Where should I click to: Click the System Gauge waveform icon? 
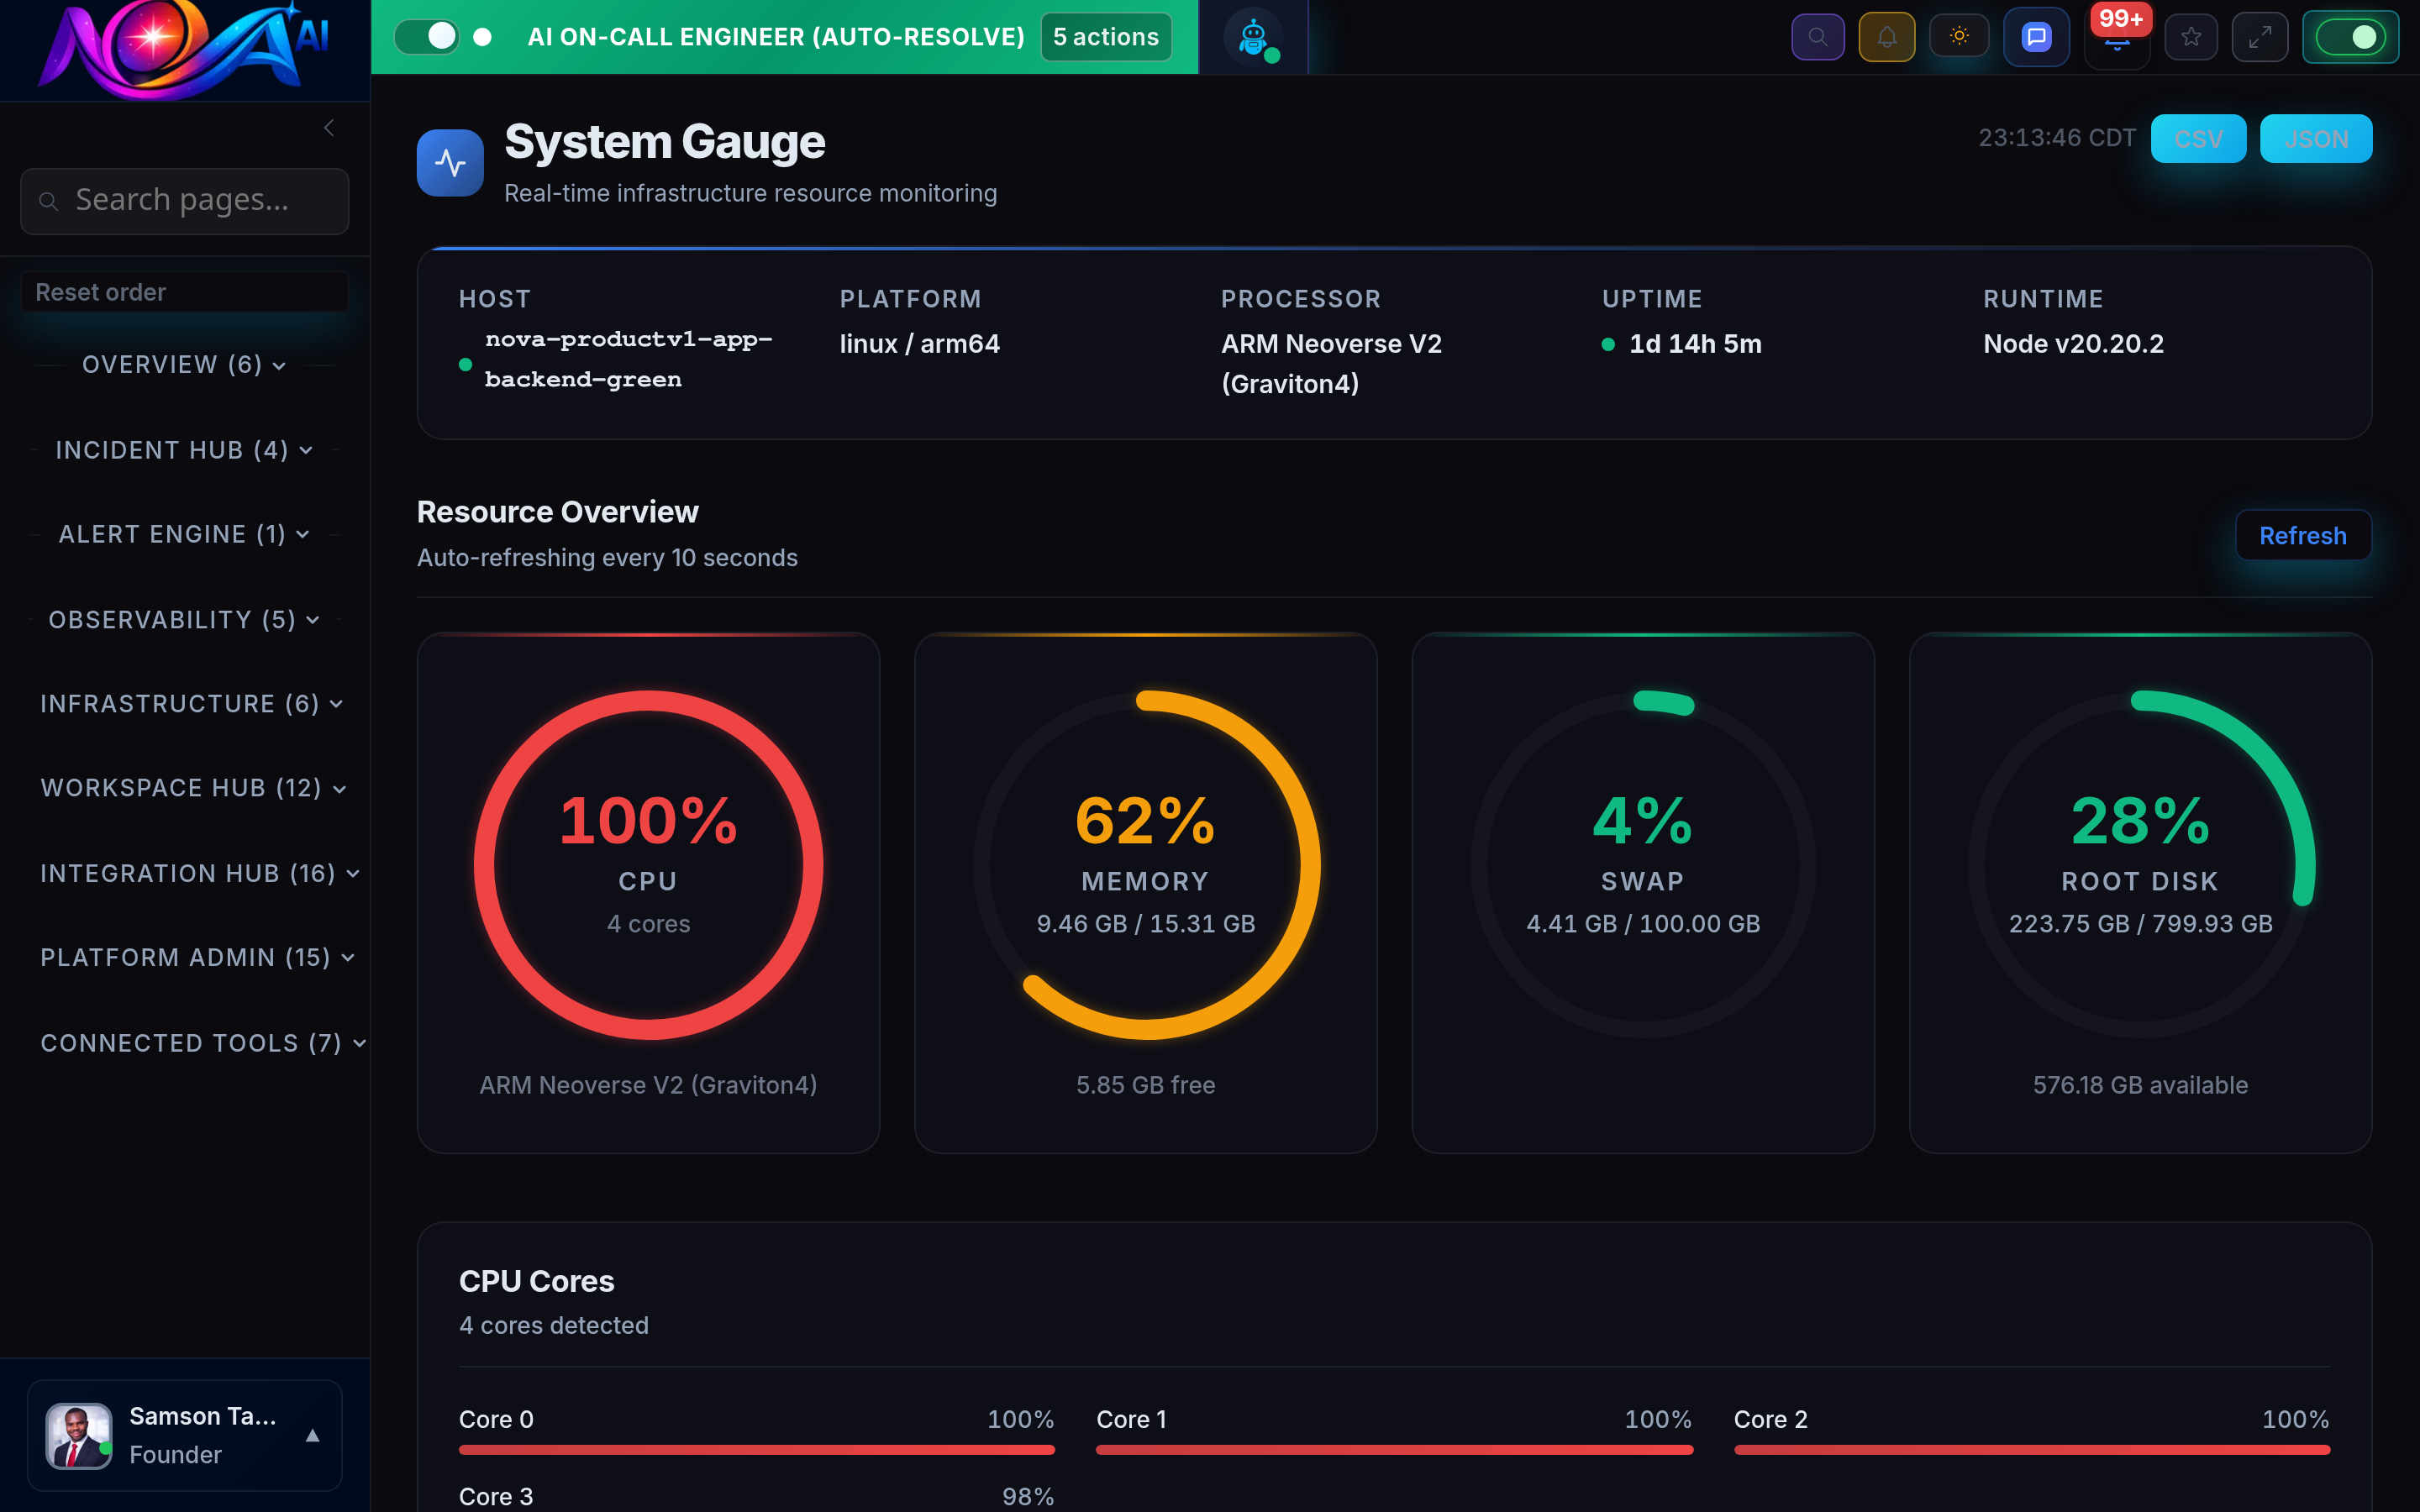(x=450, y=161)
